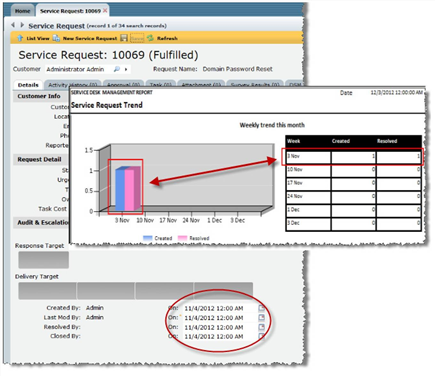The width and height of the screenshot is (435, 376).
Task: Click the List View up-arrow icon
Action: click(x=20, y=38)
